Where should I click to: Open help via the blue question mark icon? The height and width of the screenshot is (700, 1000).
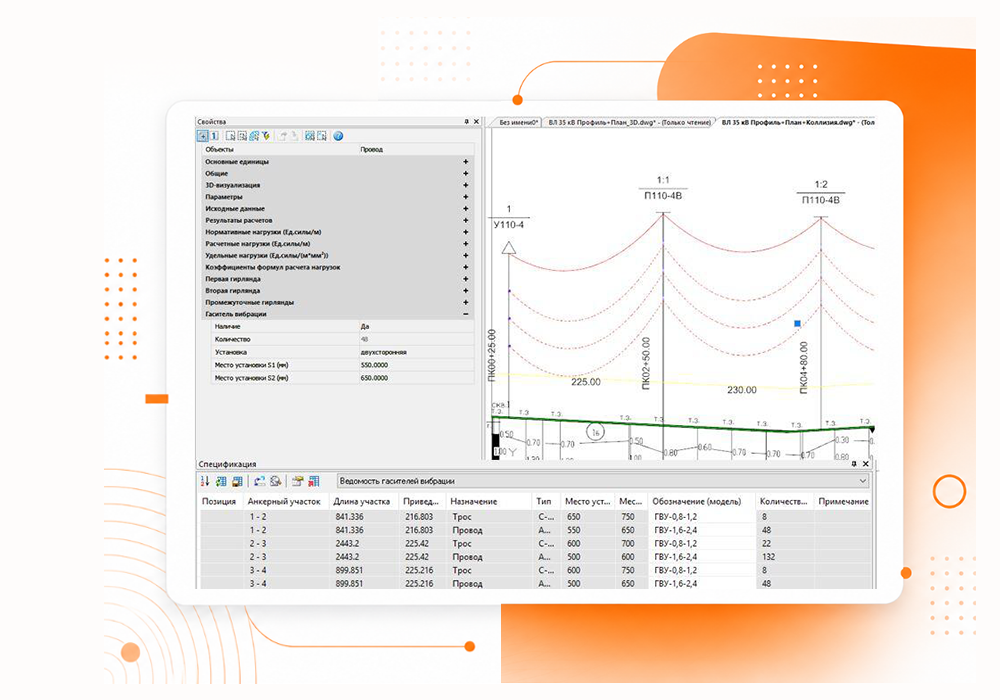[338, 136]
